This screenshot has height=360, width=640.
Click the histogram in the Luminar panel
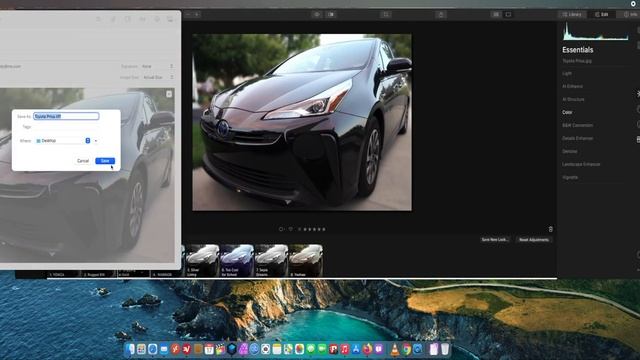(596, 31)
